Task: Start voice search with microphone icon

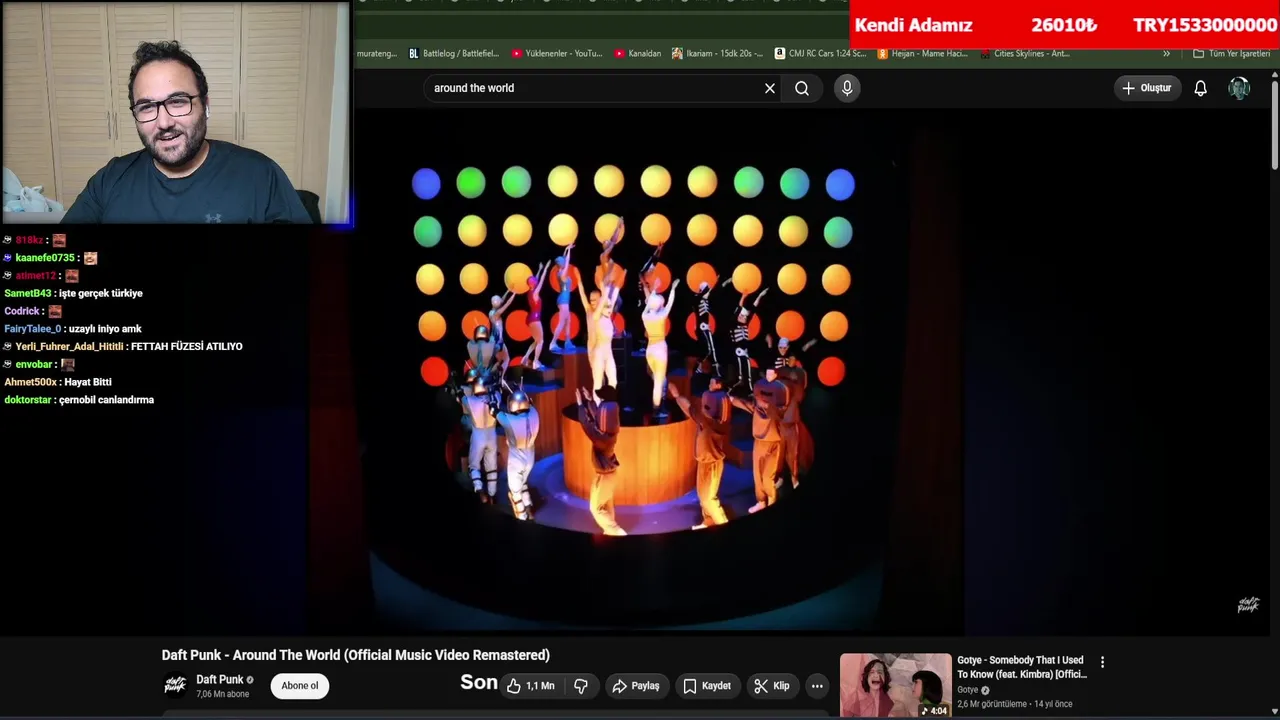Action: click(847, 88)
